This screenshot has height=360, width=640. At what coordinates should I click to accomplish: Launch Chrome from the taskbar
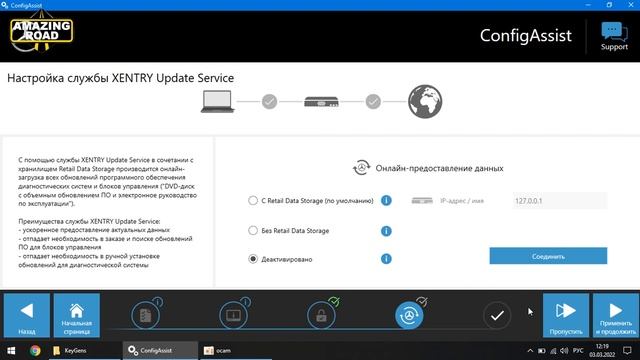pos(35,351)
